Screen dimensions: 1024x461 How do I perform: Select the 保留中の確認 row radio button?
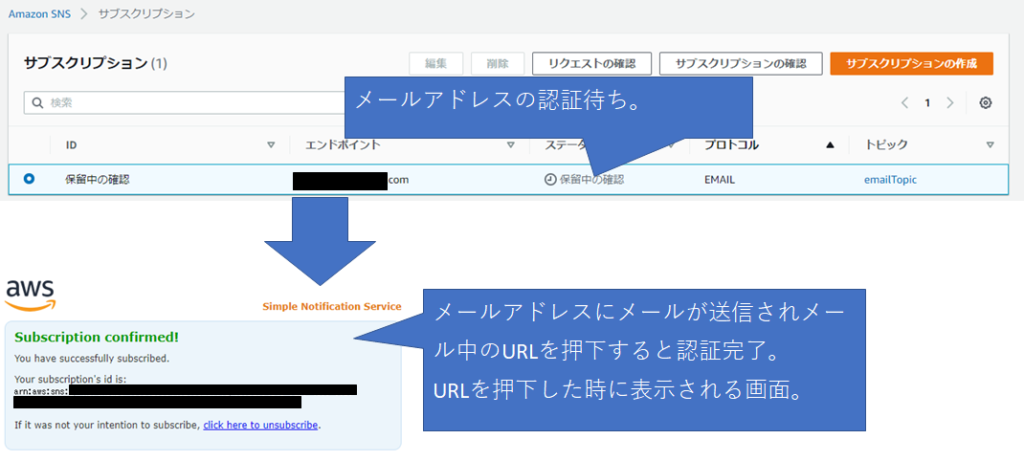click(x=29, y=178)
